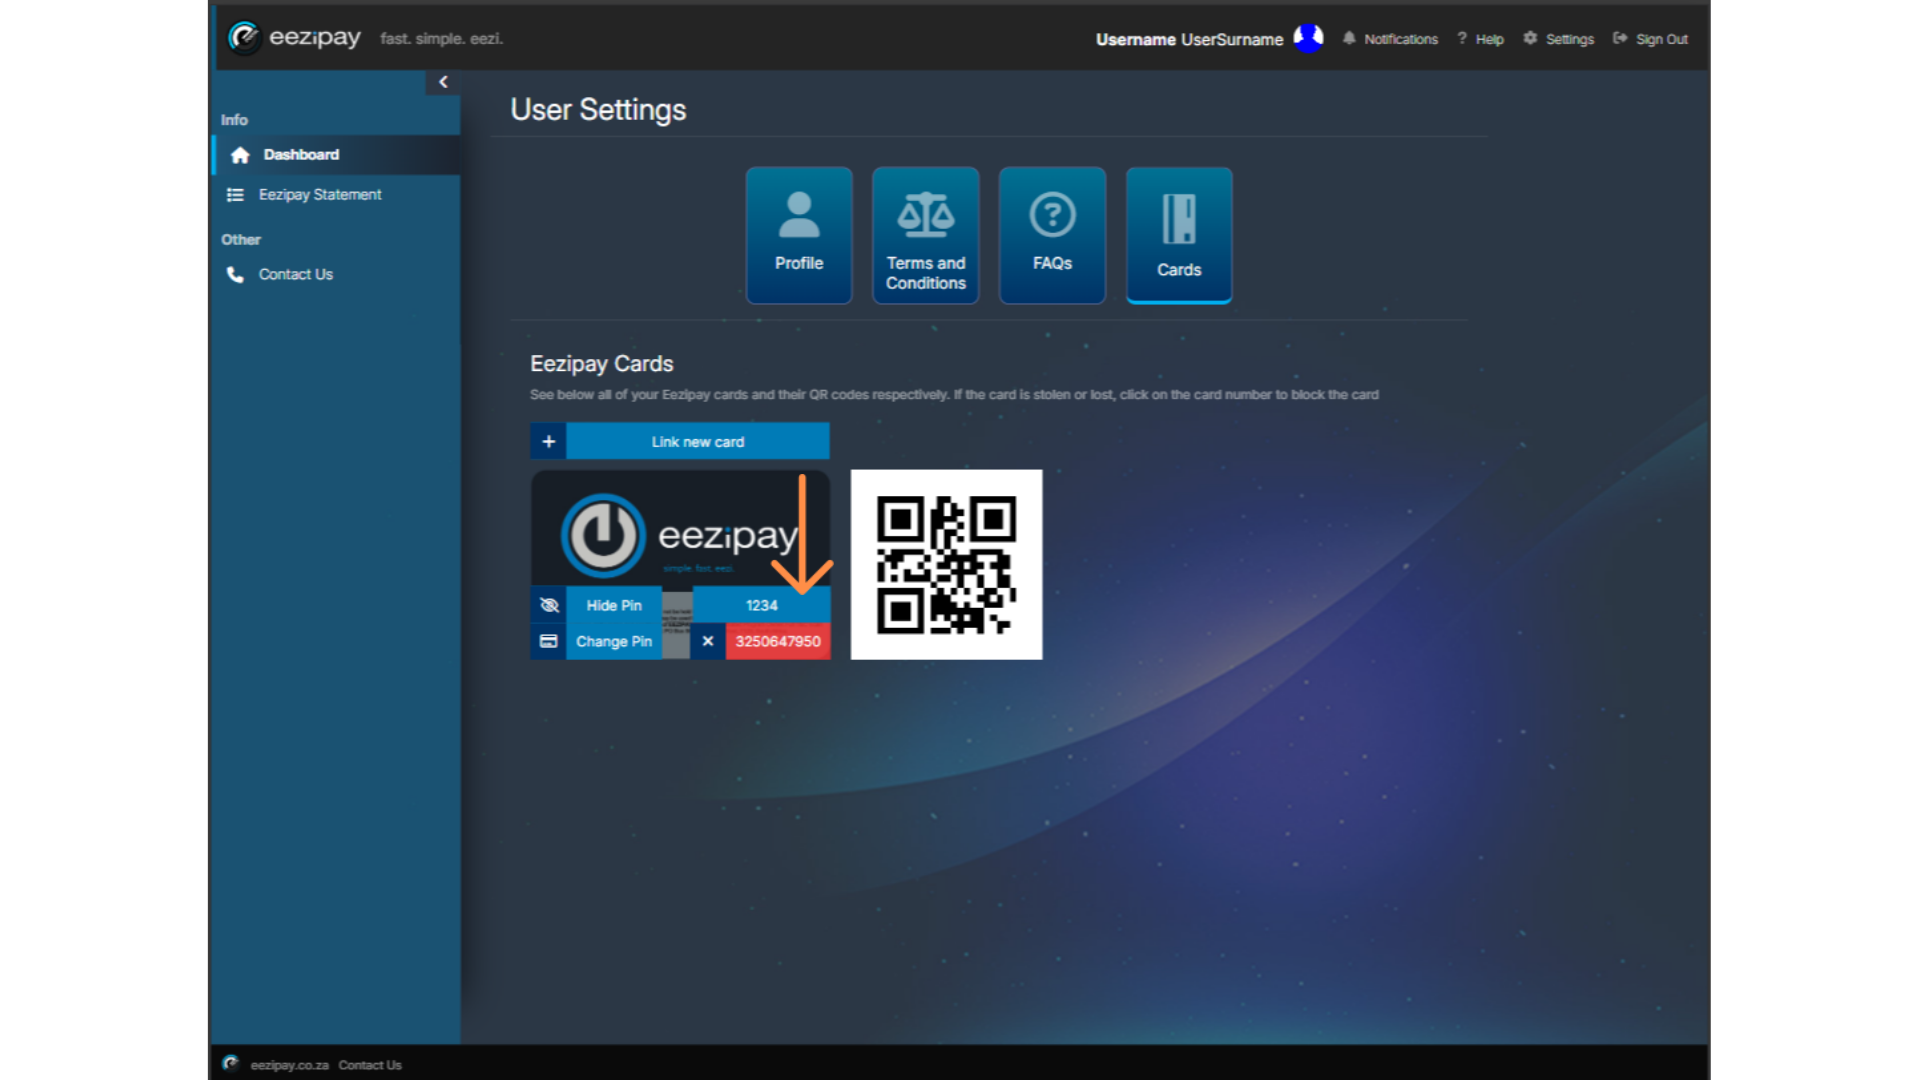
Task: Click the eezipay card power logo
Action: coord(603,535)
